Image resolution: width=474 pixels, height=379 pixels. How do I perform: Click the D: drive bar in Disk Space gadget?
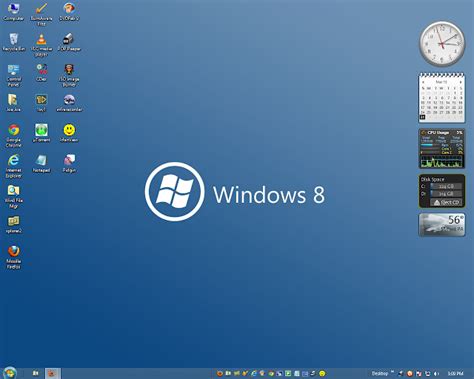(446, 194)
